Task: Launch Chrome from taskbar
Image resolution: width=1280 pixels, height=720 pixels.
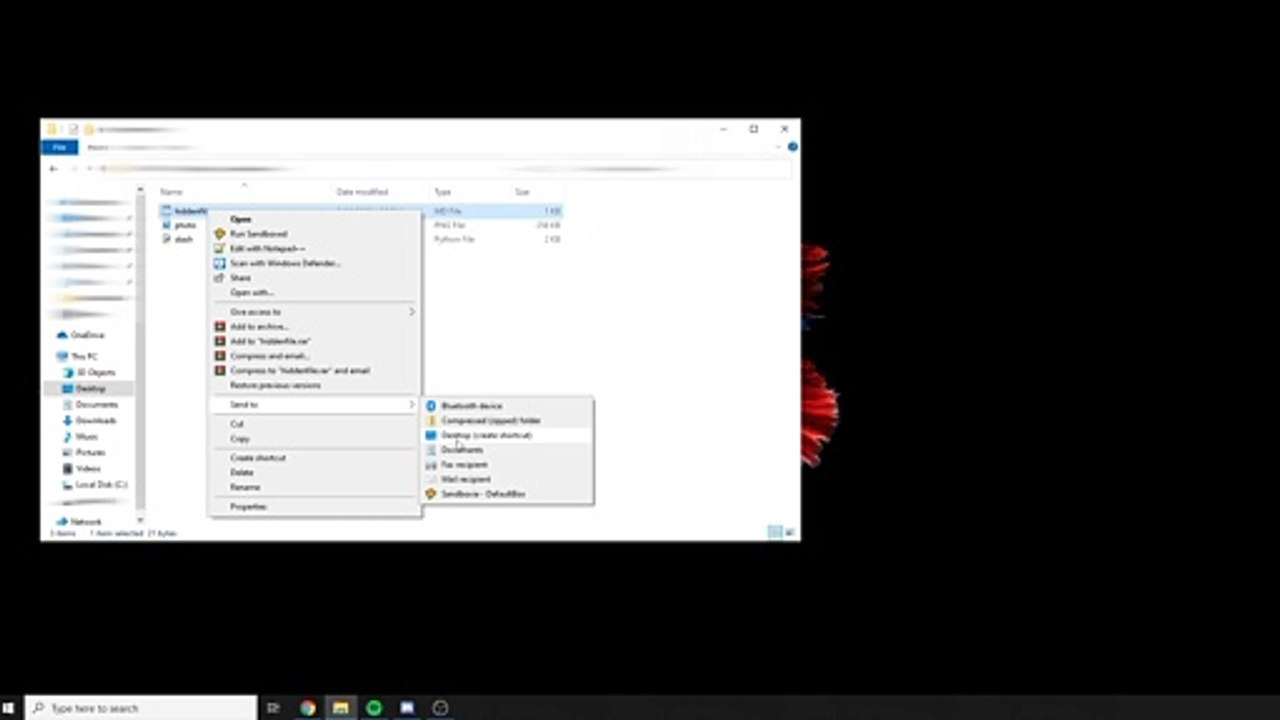Action: coord(307,708)
